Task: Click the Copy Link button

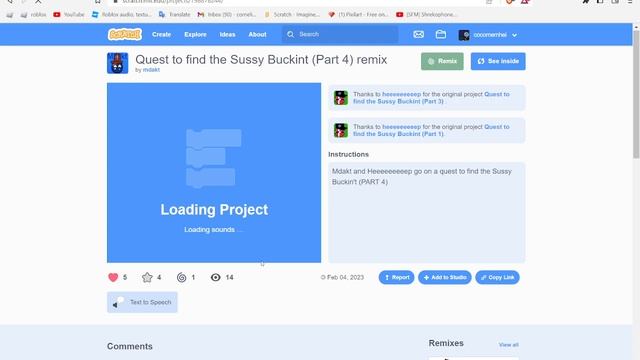Action: pyautogui.click(x=497, y=277)
